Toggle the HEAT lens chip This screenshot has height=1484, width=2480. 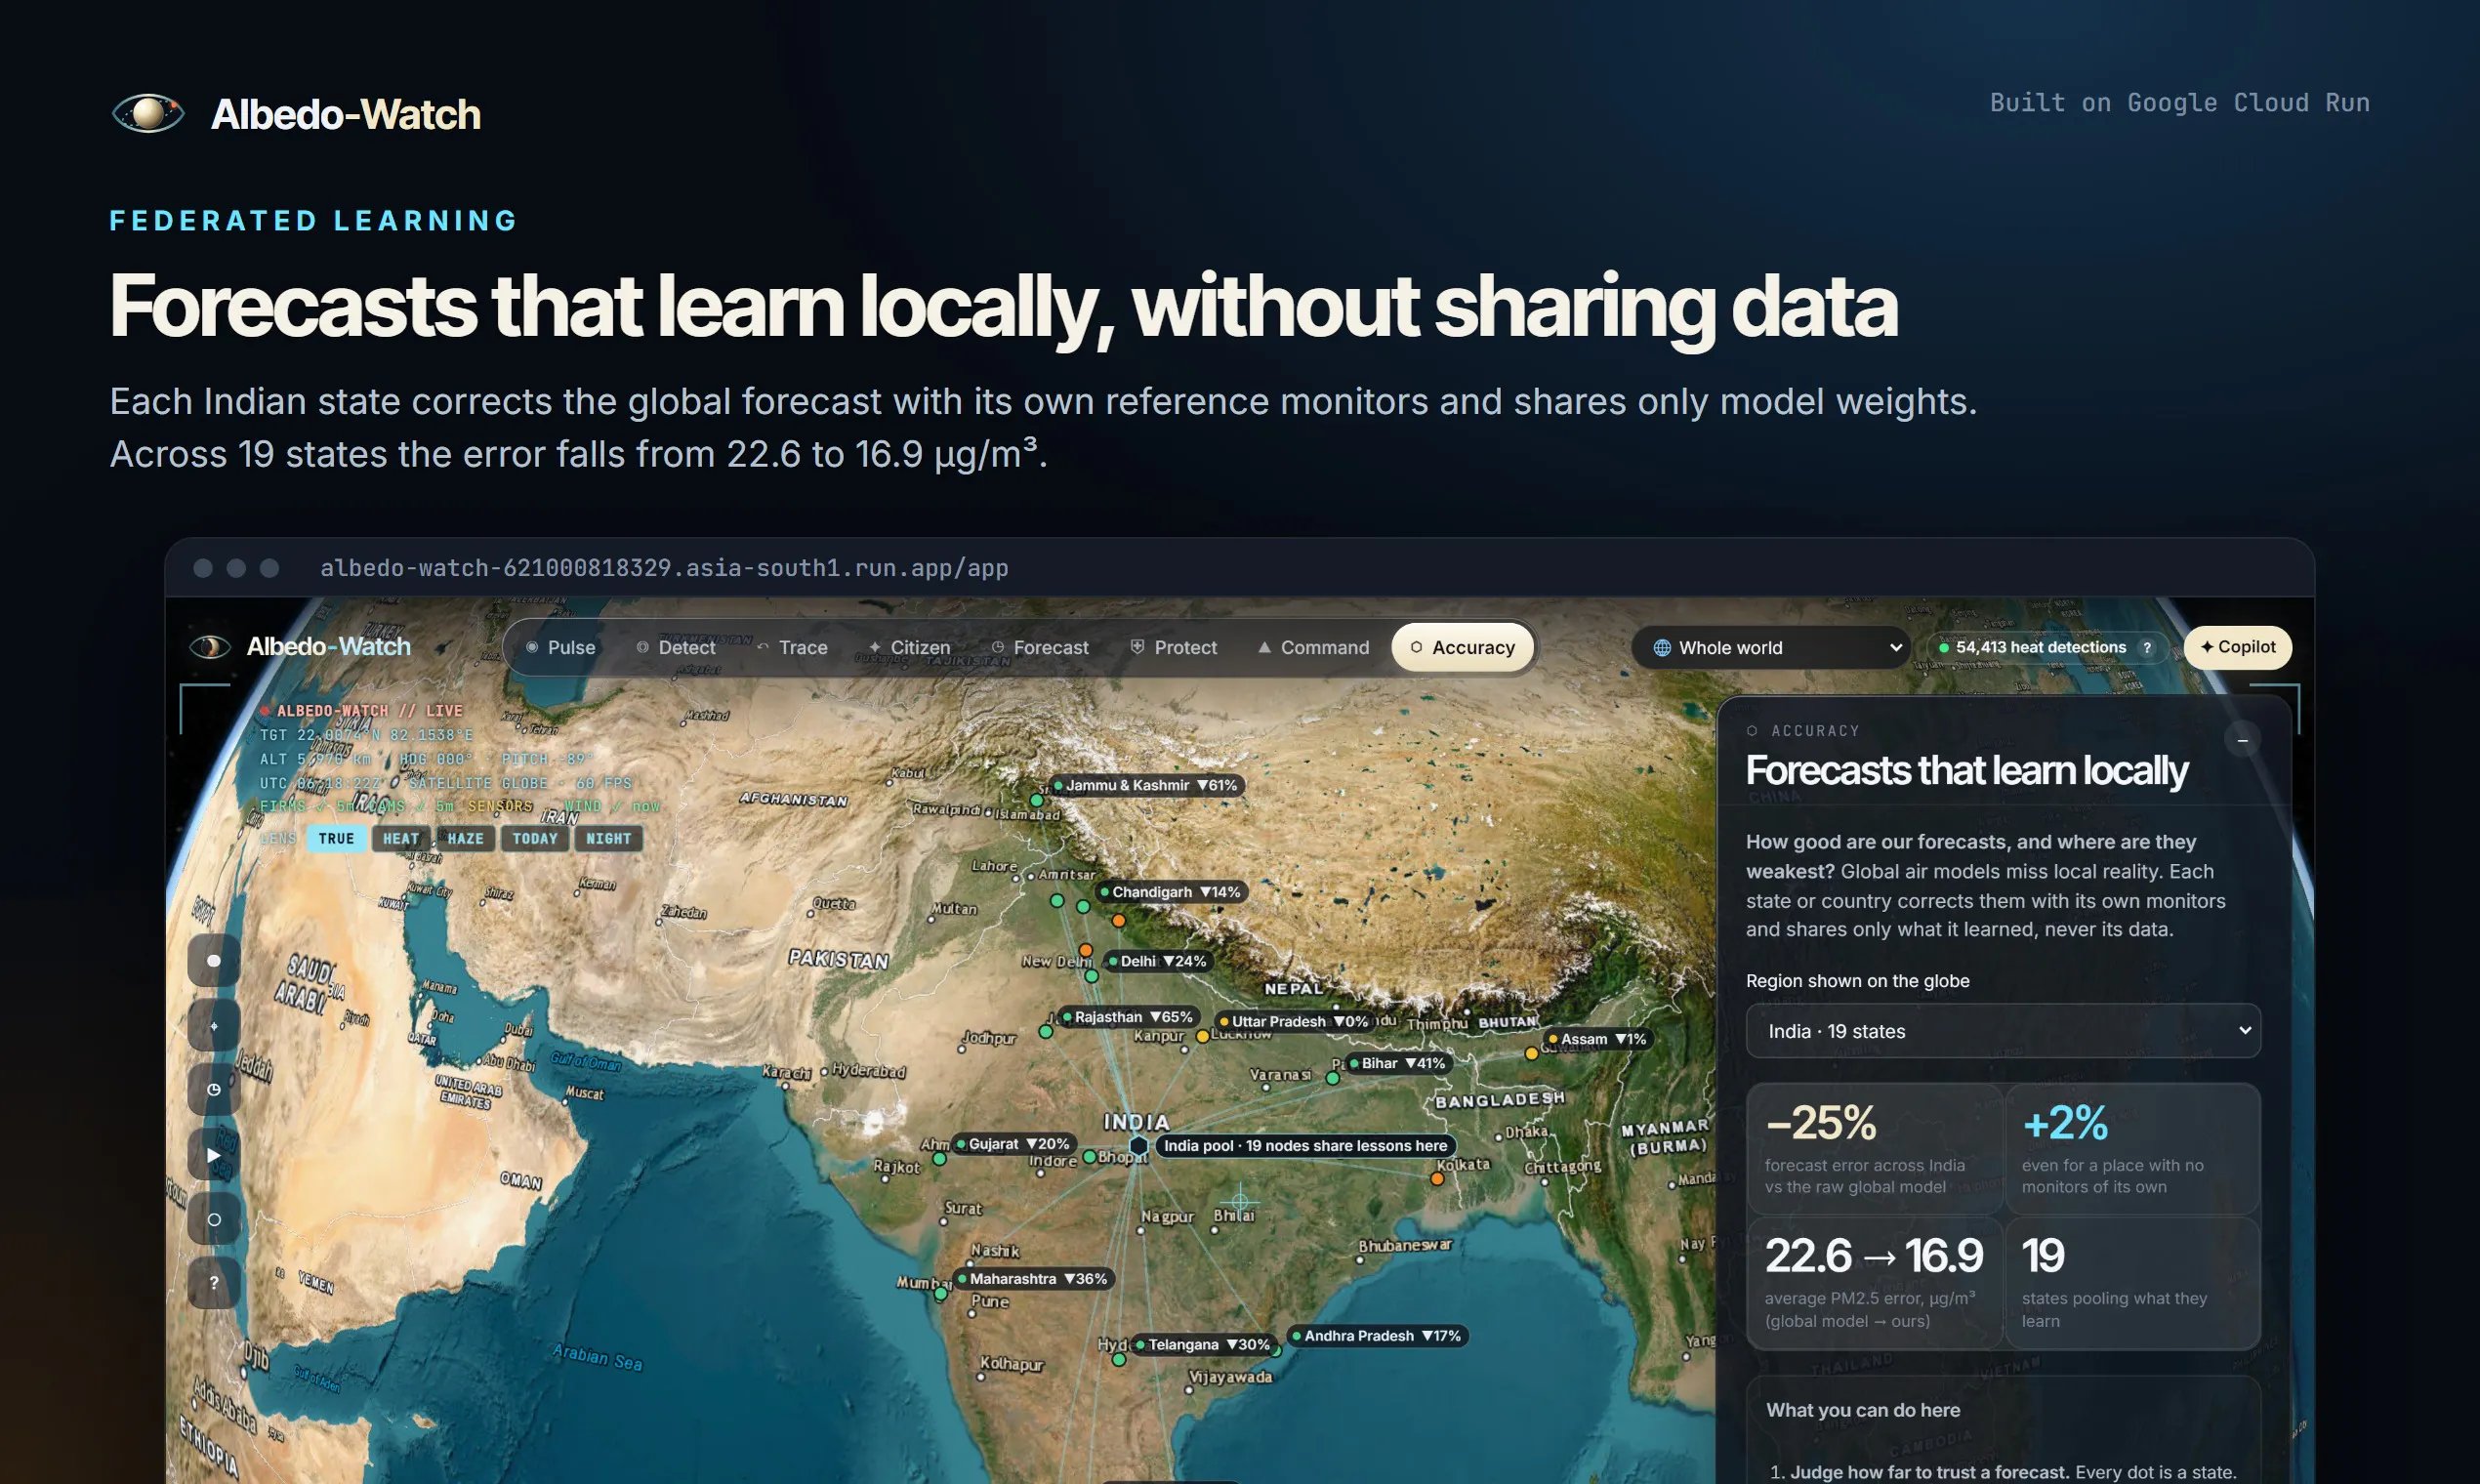pyautogui.click(x=401, y=839)
